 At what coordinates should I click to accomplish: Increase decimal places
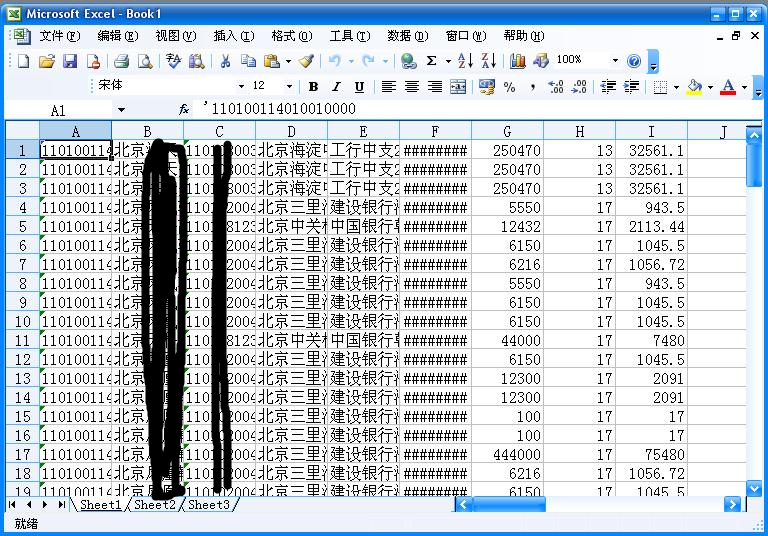(556, 87)
